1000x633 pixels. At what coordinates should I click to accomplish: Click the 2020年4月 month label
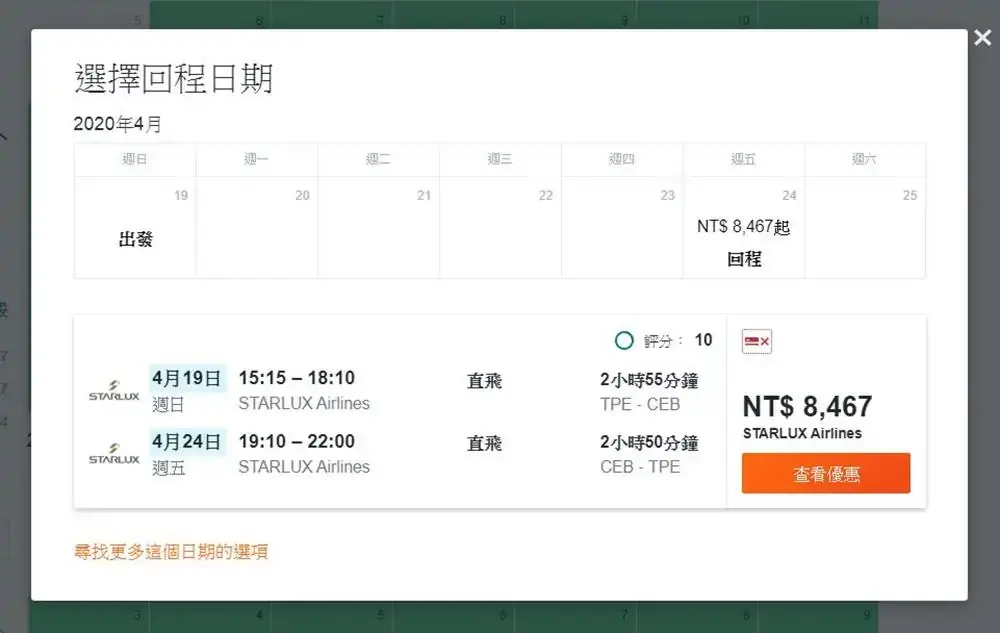117,124
